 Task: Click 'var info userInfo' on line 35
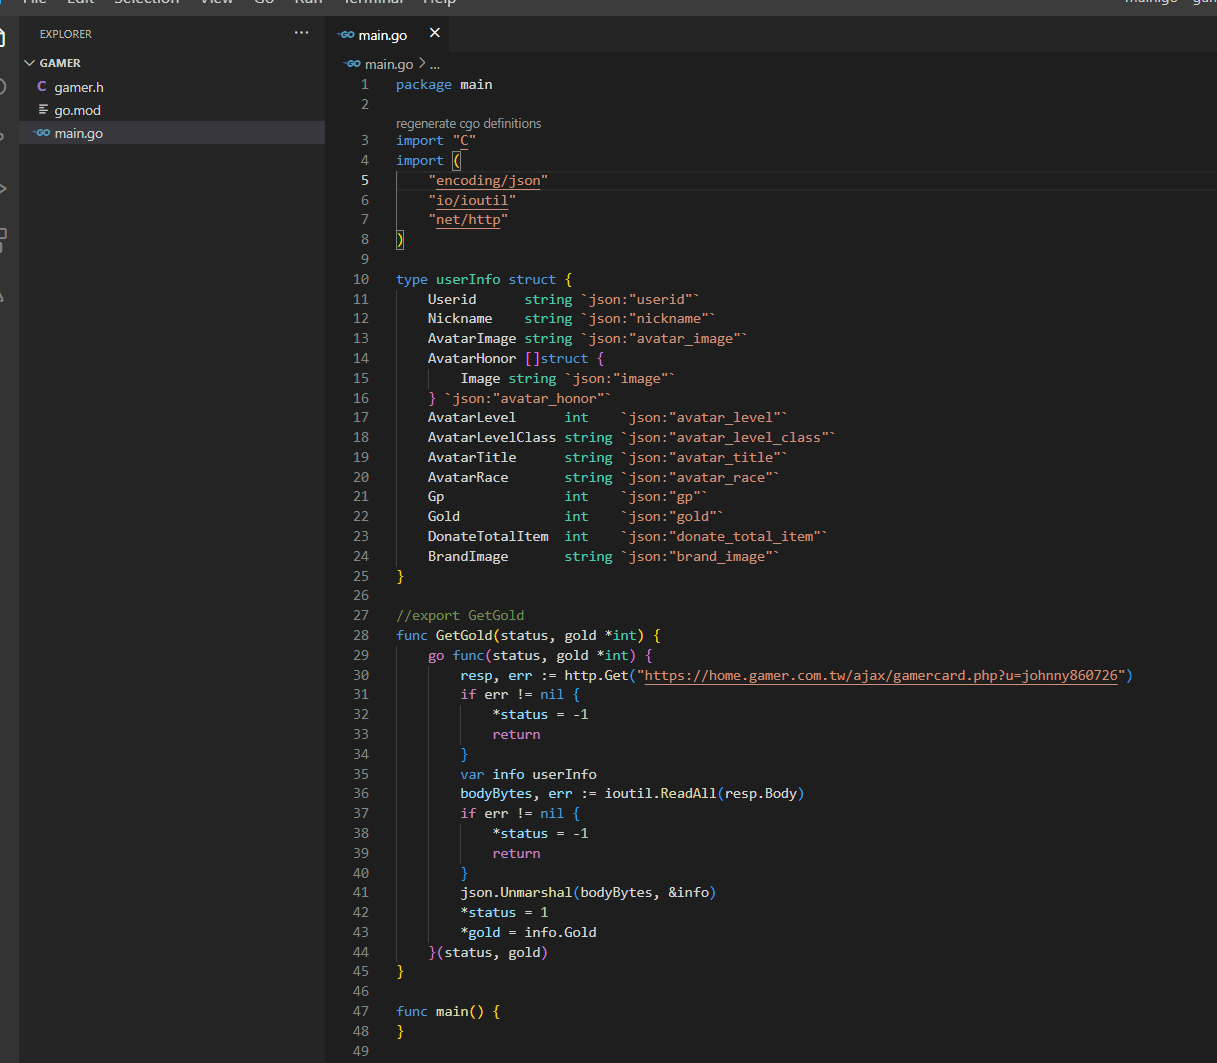528,775
